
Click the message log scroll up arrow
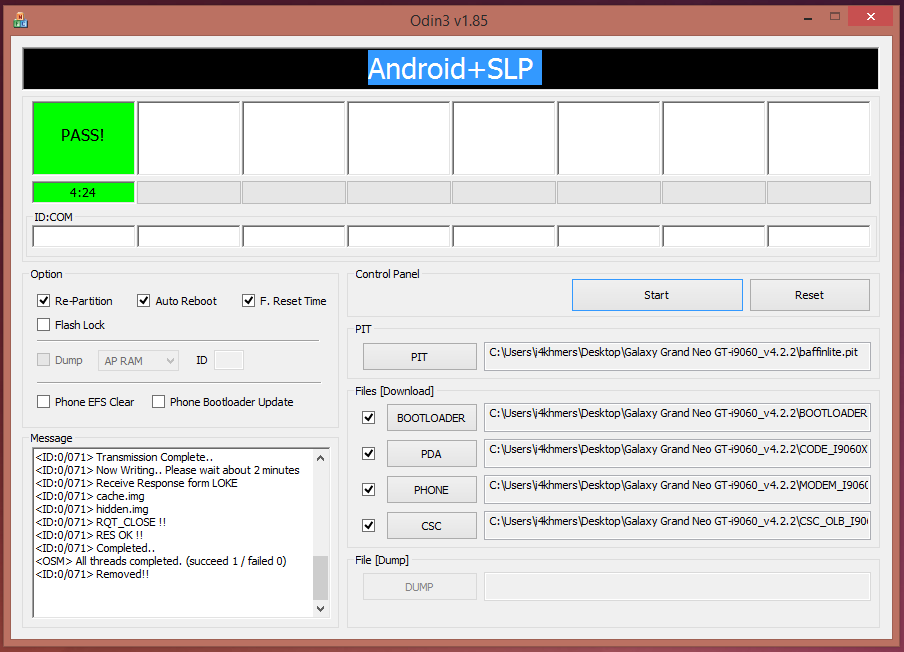(321, 458)
